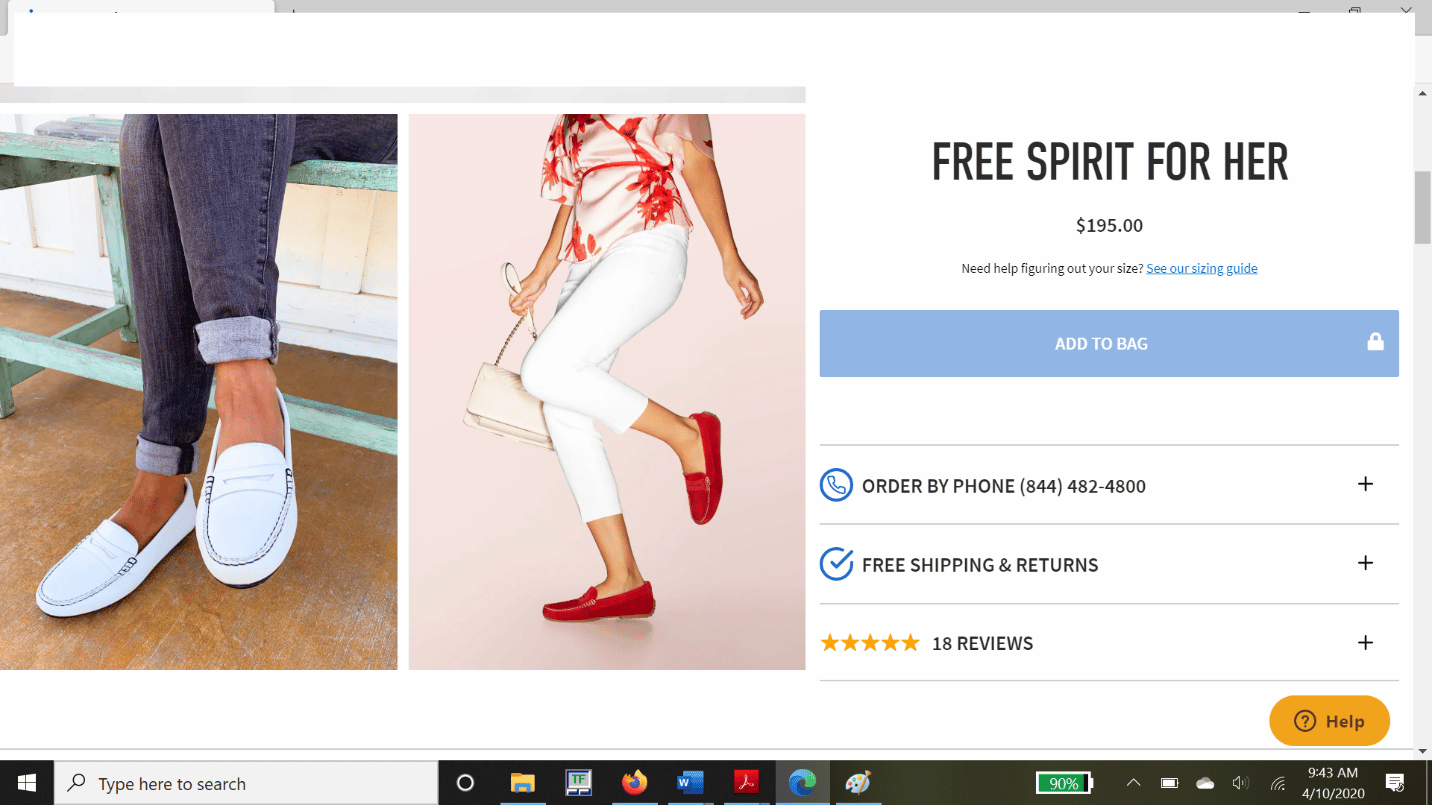1432x805 pixels.
Task: Launch Microsoft Word from the taskbar
Action: coord(690,783)
